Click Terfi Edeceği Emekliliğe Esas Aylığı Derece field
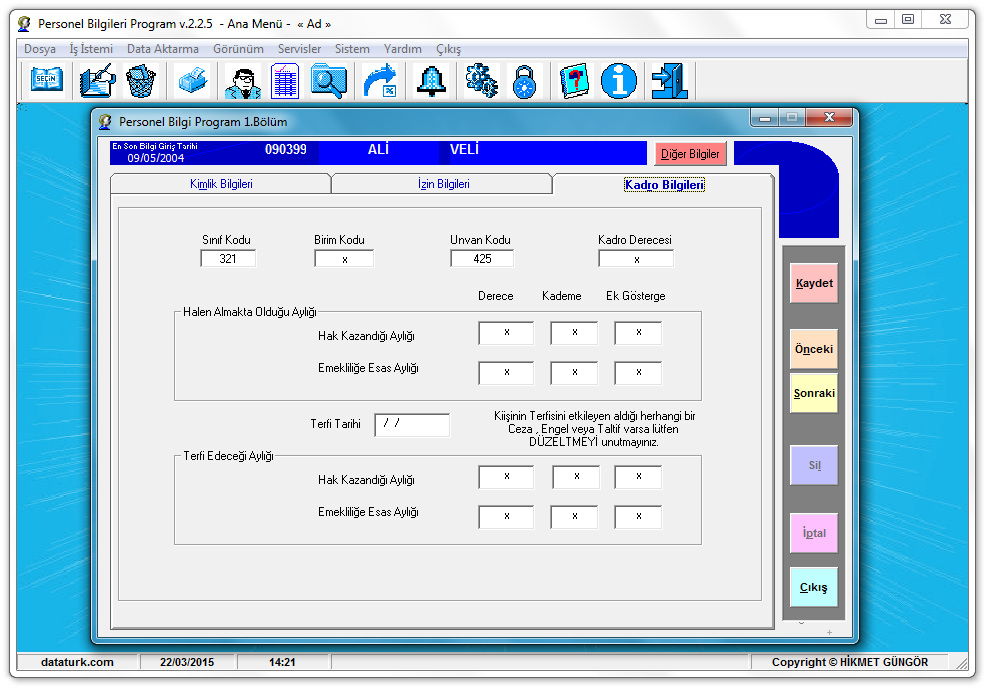This screenshot has width=985, height=687. [x=506, y=517]
